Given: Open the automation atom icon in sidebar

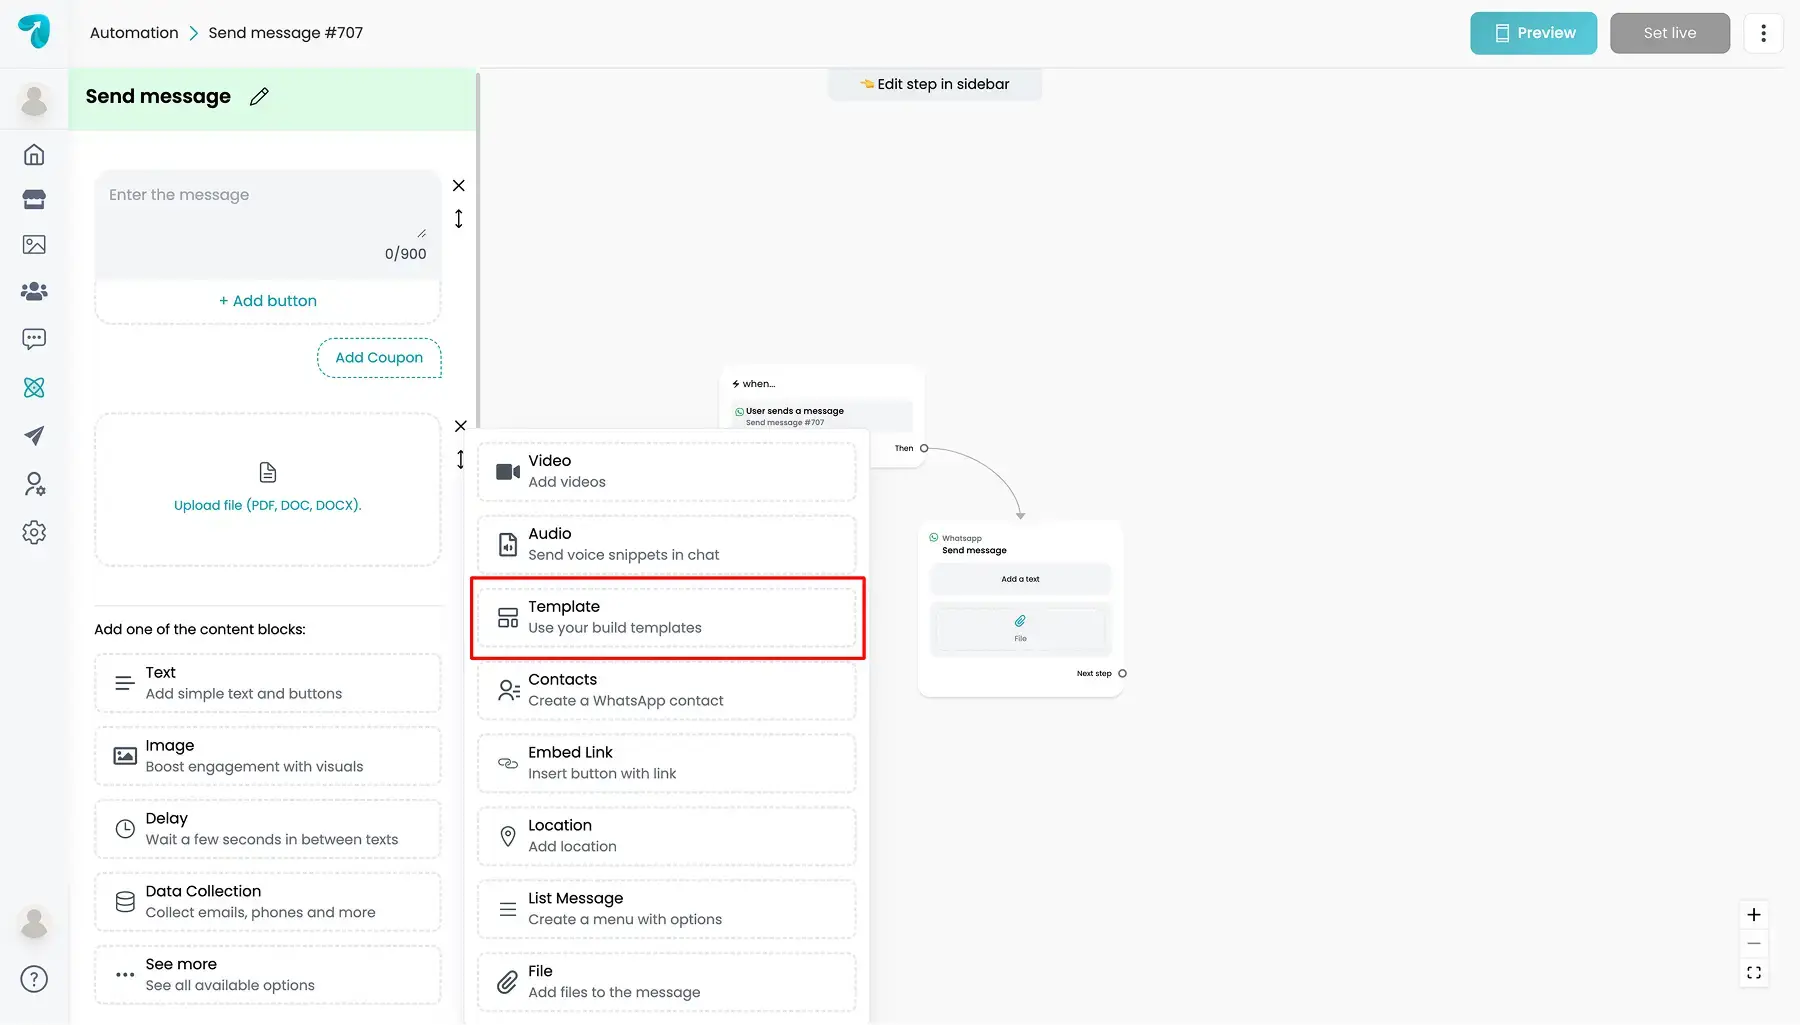Looking at the screenshot, I should coord(34,387).
